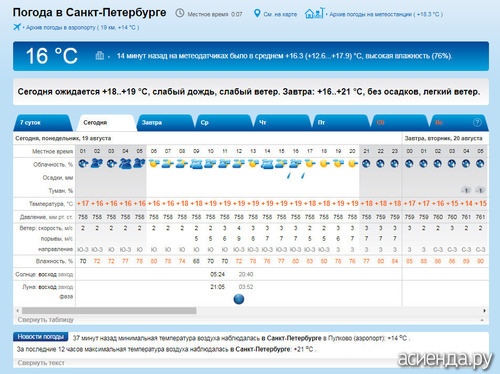Click moonrise time '21:05'
This screenshot has height=374, width=500.
click(x=217, y=287)
